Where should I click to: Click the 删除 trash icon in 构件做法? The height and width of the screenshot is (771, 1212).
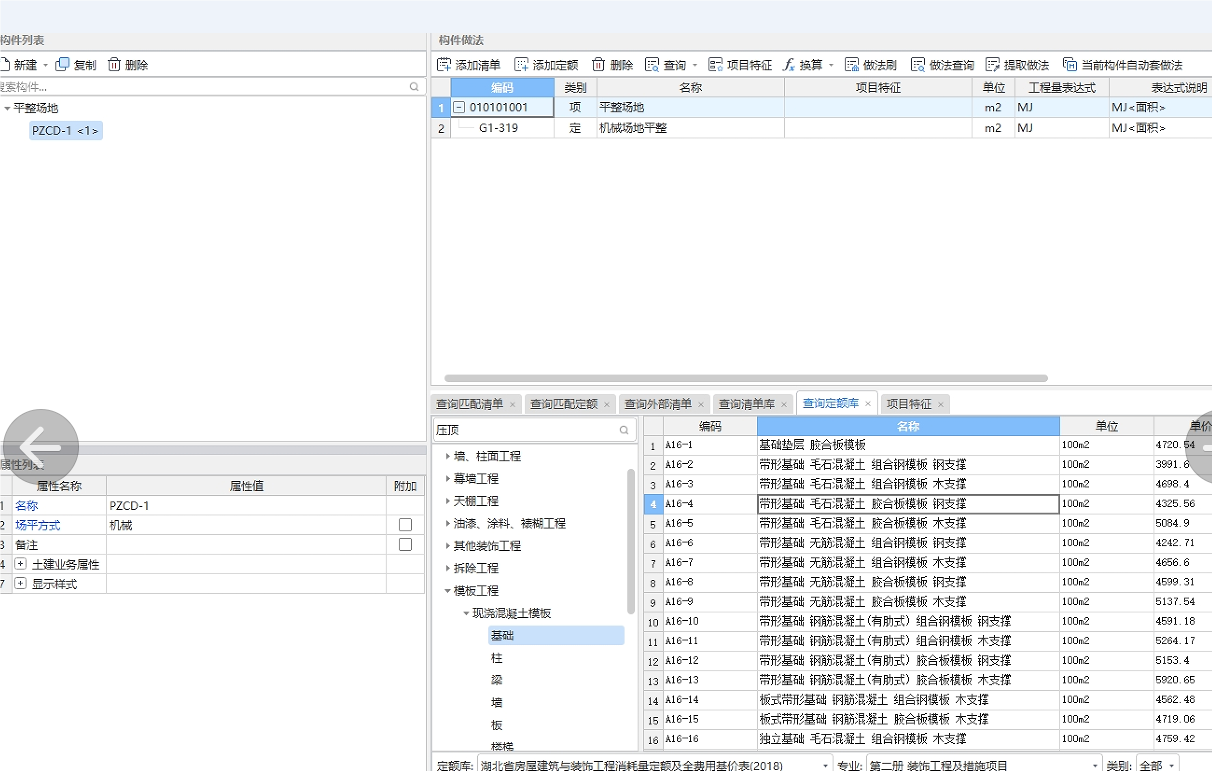tap(599, 65)
